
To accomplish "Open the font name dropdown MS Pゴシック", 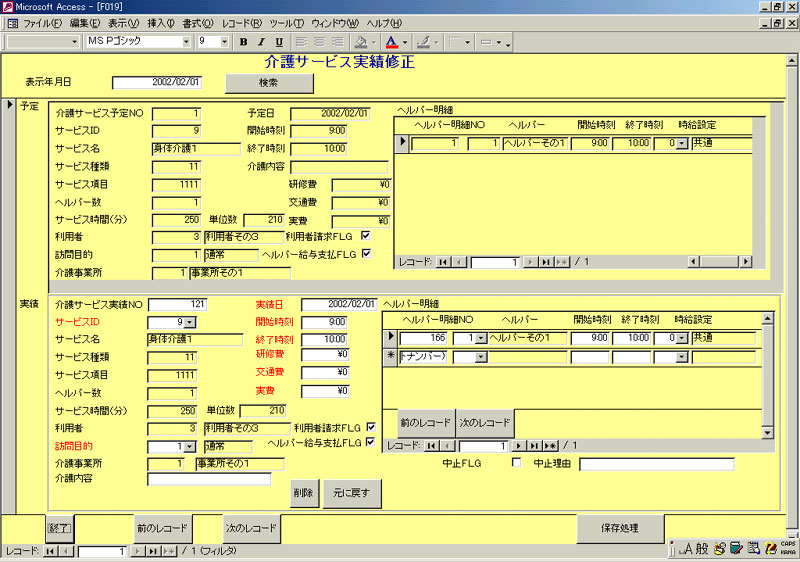I will coord(186,42).
